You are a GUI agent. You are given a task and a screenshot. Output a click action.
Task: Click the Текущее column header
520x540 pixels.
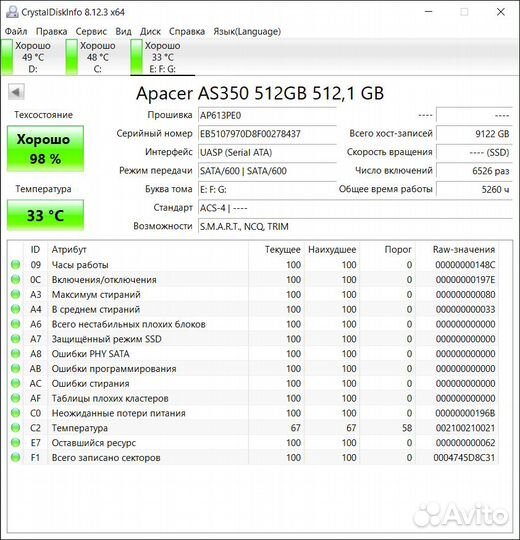pos(277,249)
